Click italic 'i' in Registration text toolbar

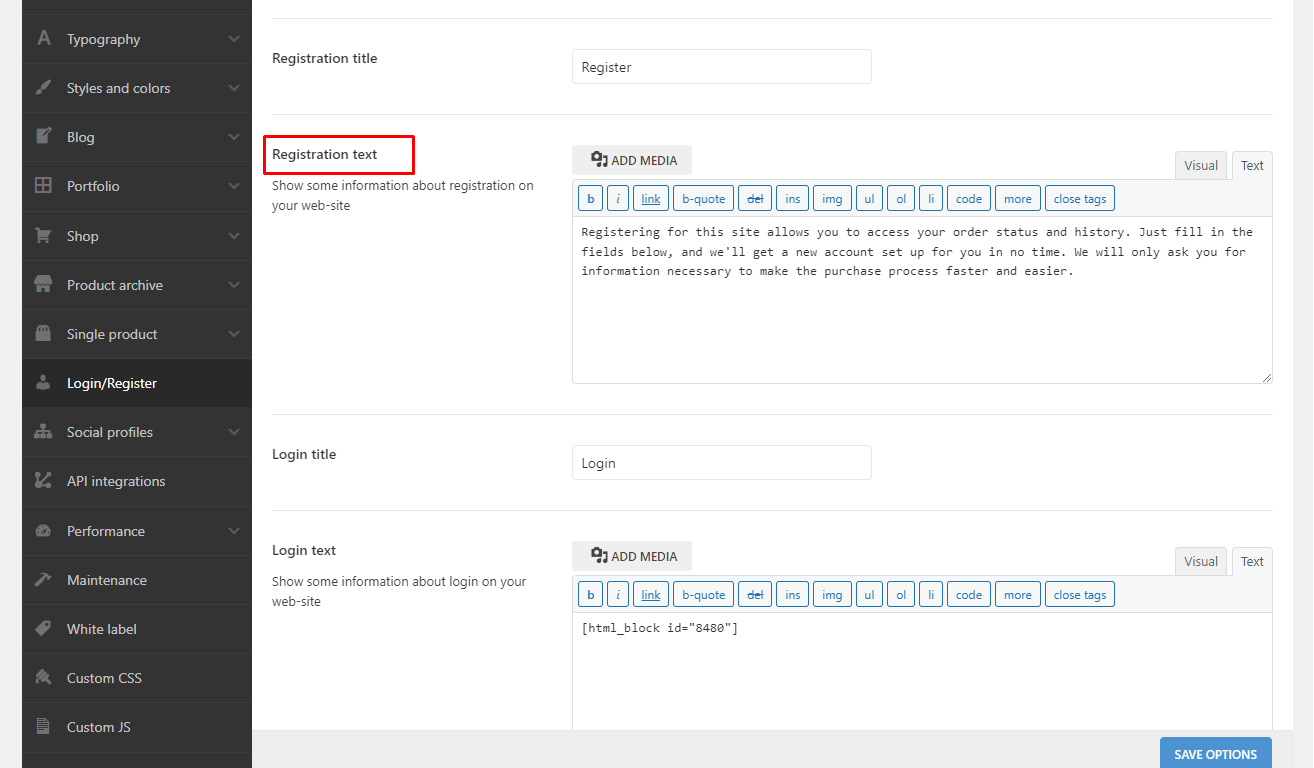618,199
